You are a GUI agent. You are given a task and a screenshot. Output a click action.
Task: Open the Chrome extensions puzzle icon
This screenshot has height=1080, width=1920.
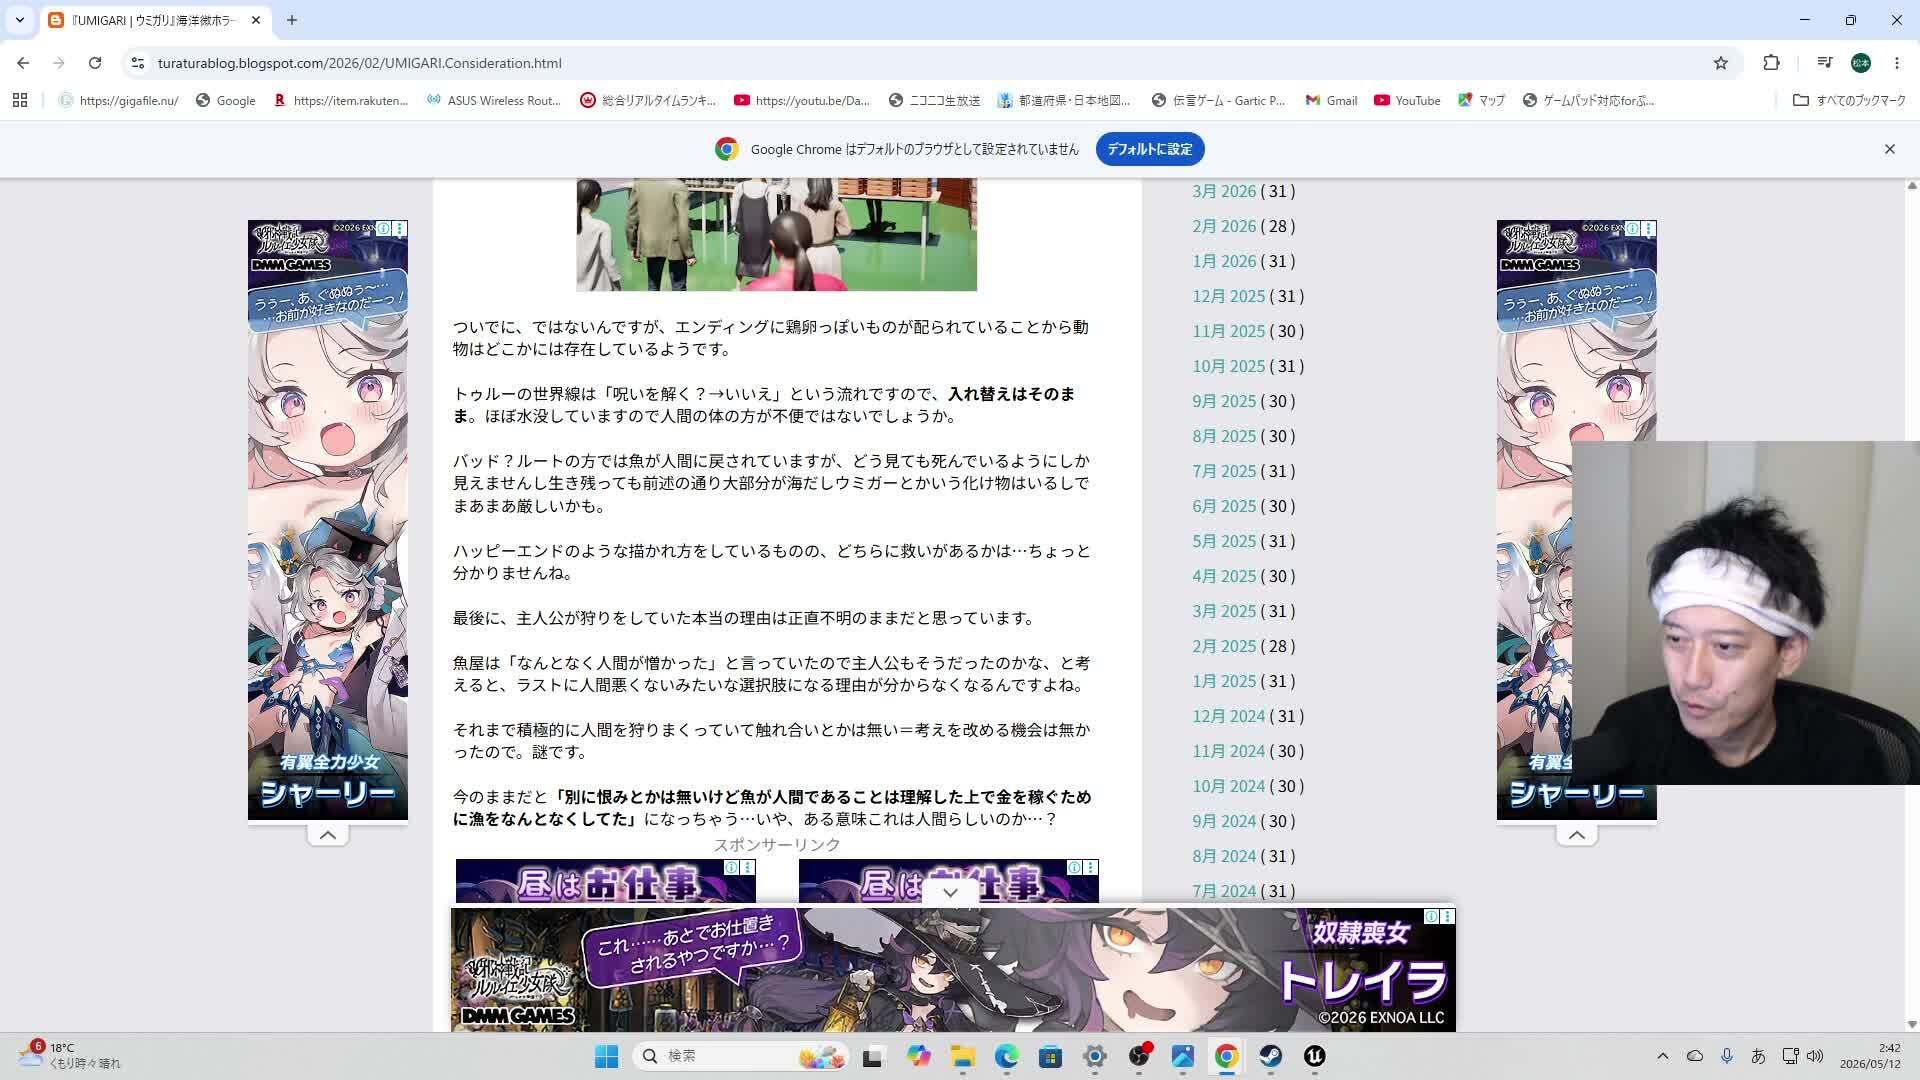pos(1771,63)
